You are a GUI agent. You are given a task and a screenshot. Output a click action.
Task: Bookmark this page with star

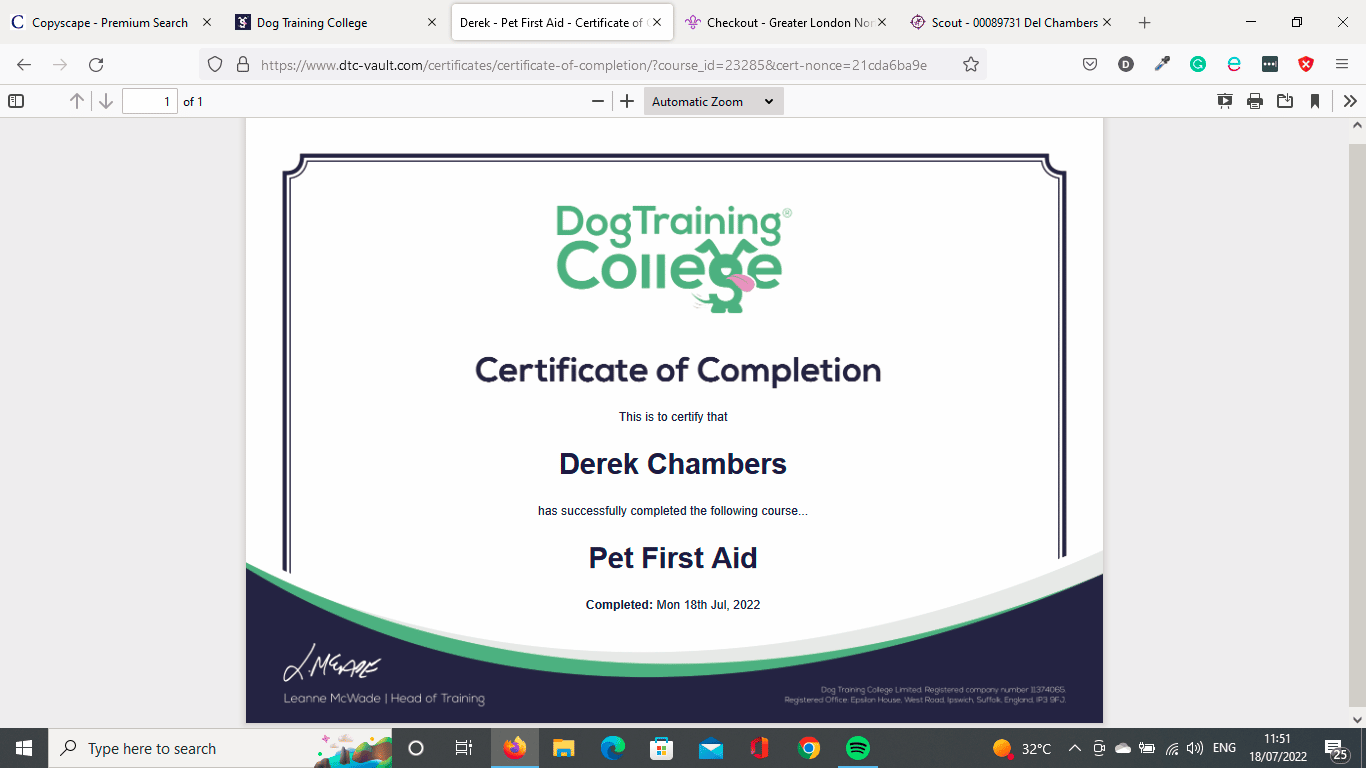click(x=970, y=64)
